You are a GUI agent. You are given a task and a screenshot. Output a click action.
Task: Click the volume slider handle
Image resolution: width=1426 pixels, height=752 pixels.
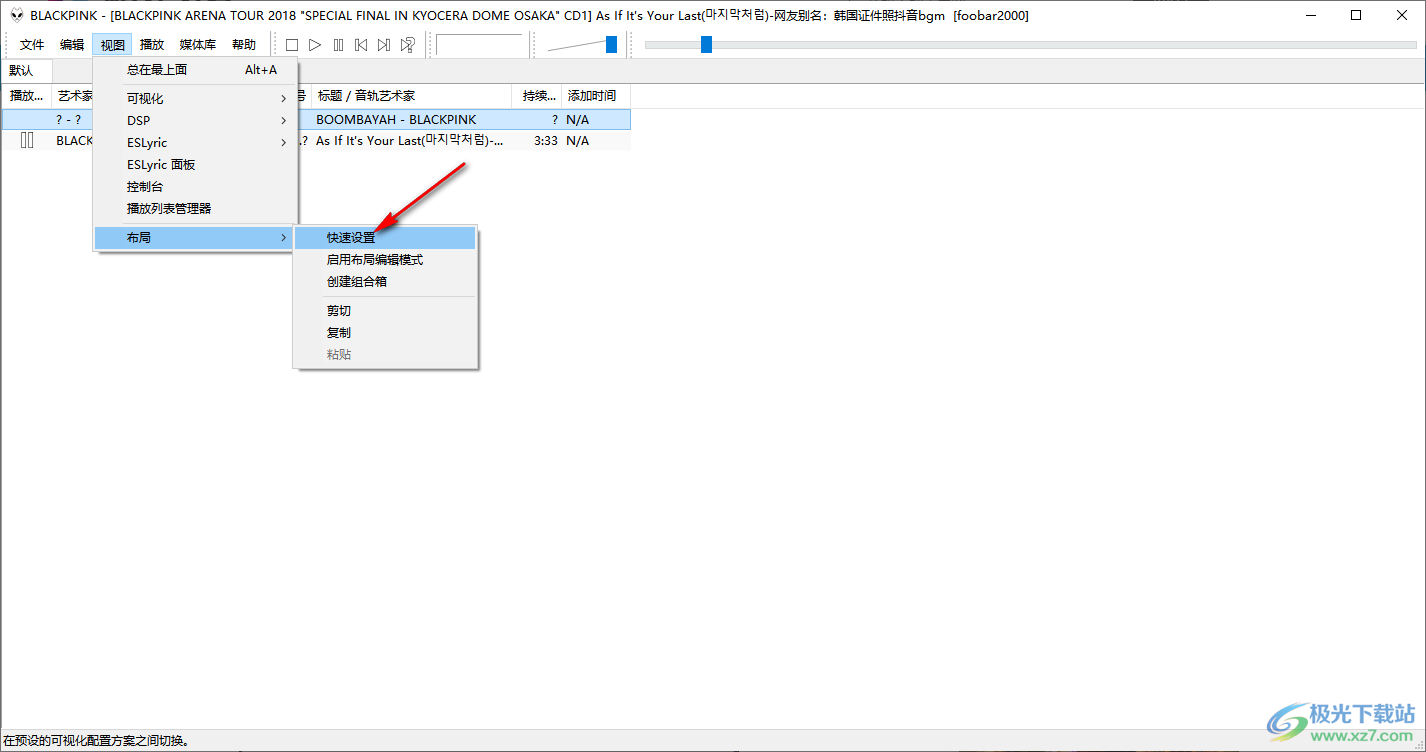coord(611,44)
